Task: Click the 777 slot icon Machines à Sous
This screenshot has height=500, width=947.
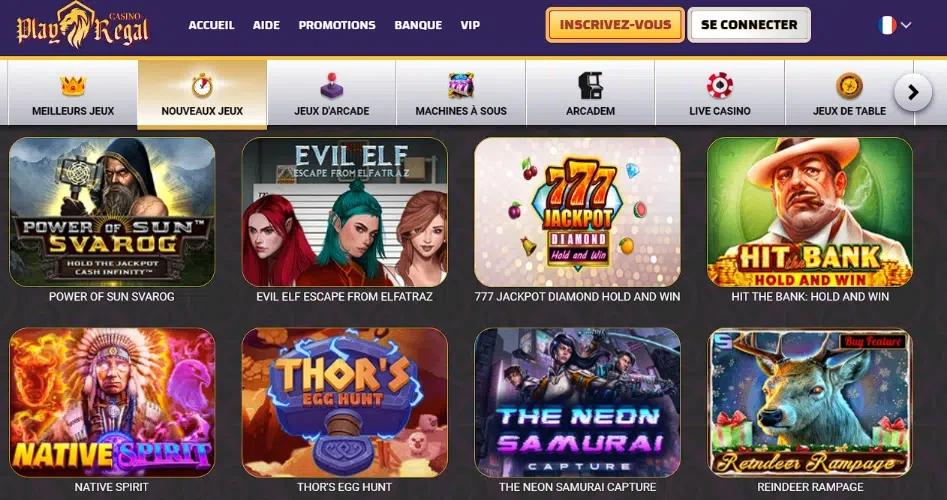Action: click(461, 86)
